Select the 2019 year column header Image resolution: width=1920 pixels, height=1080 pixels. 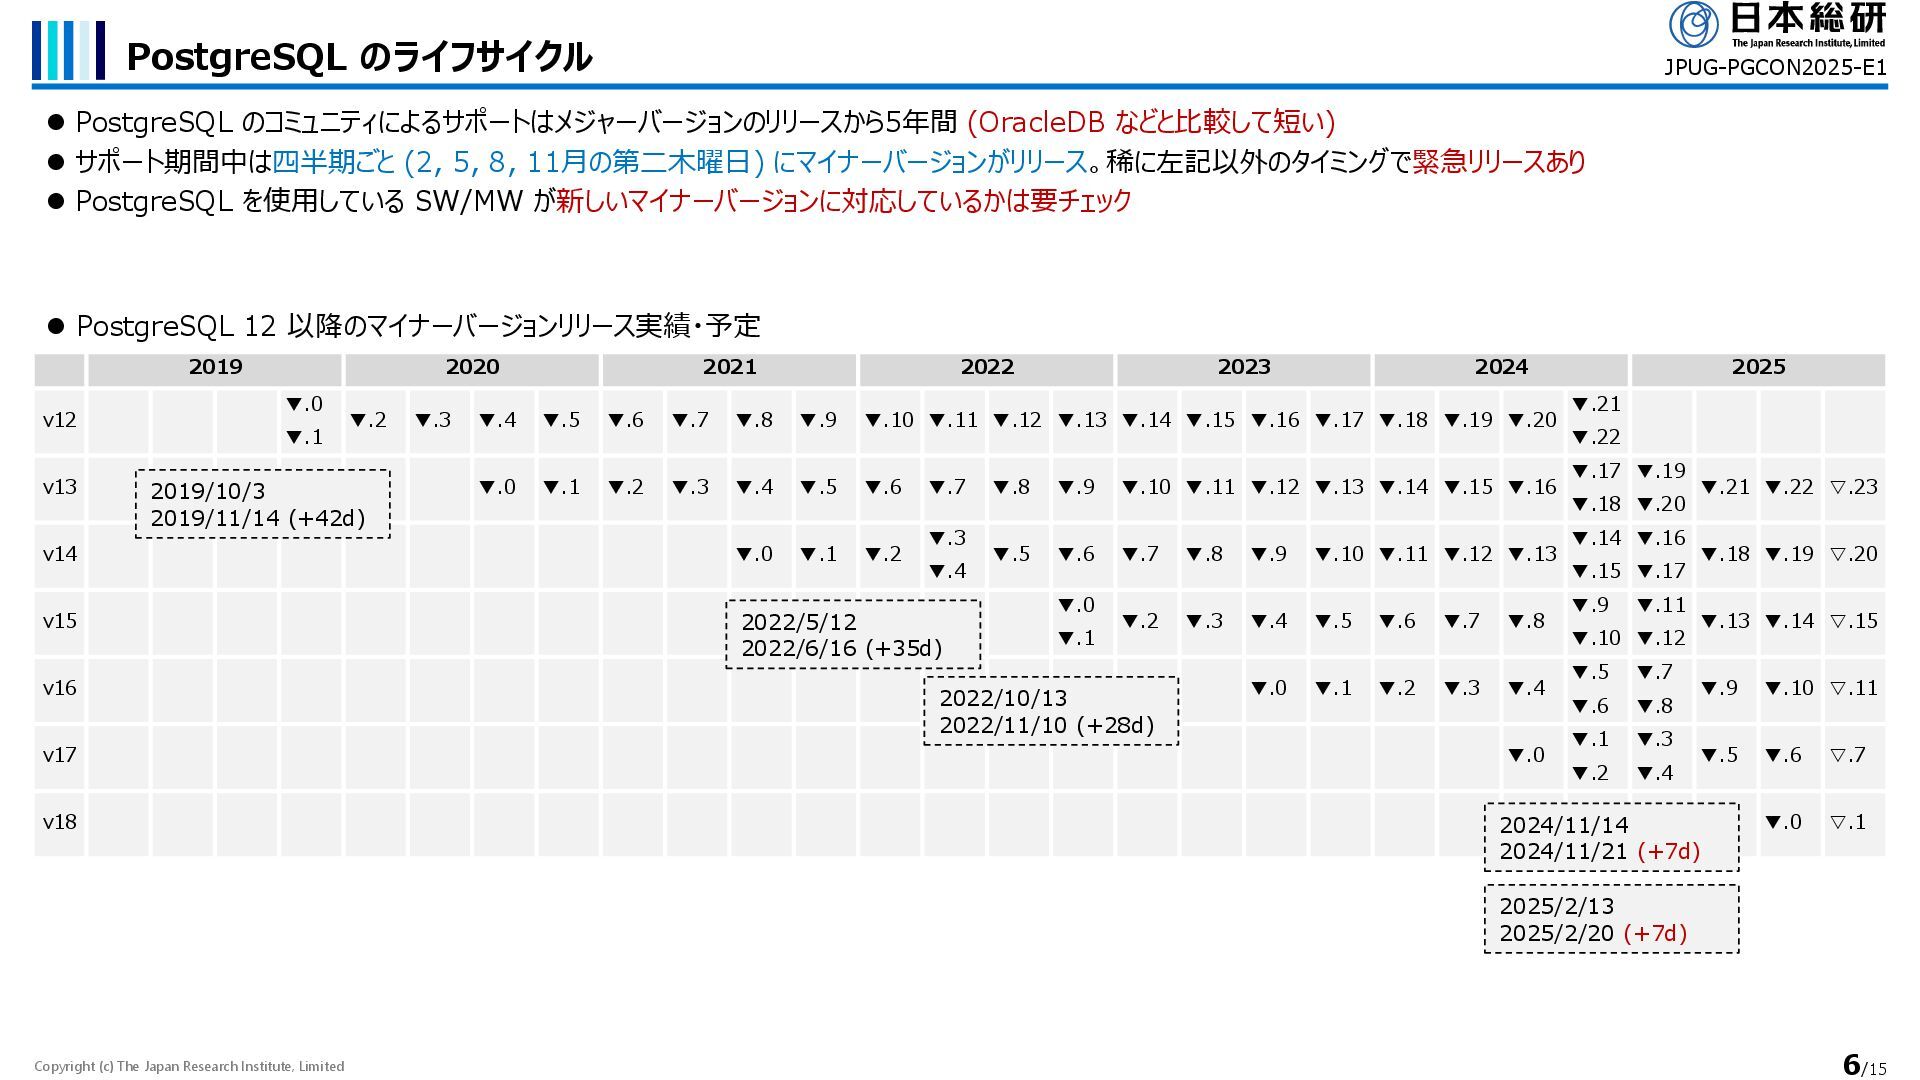point(215,367)
